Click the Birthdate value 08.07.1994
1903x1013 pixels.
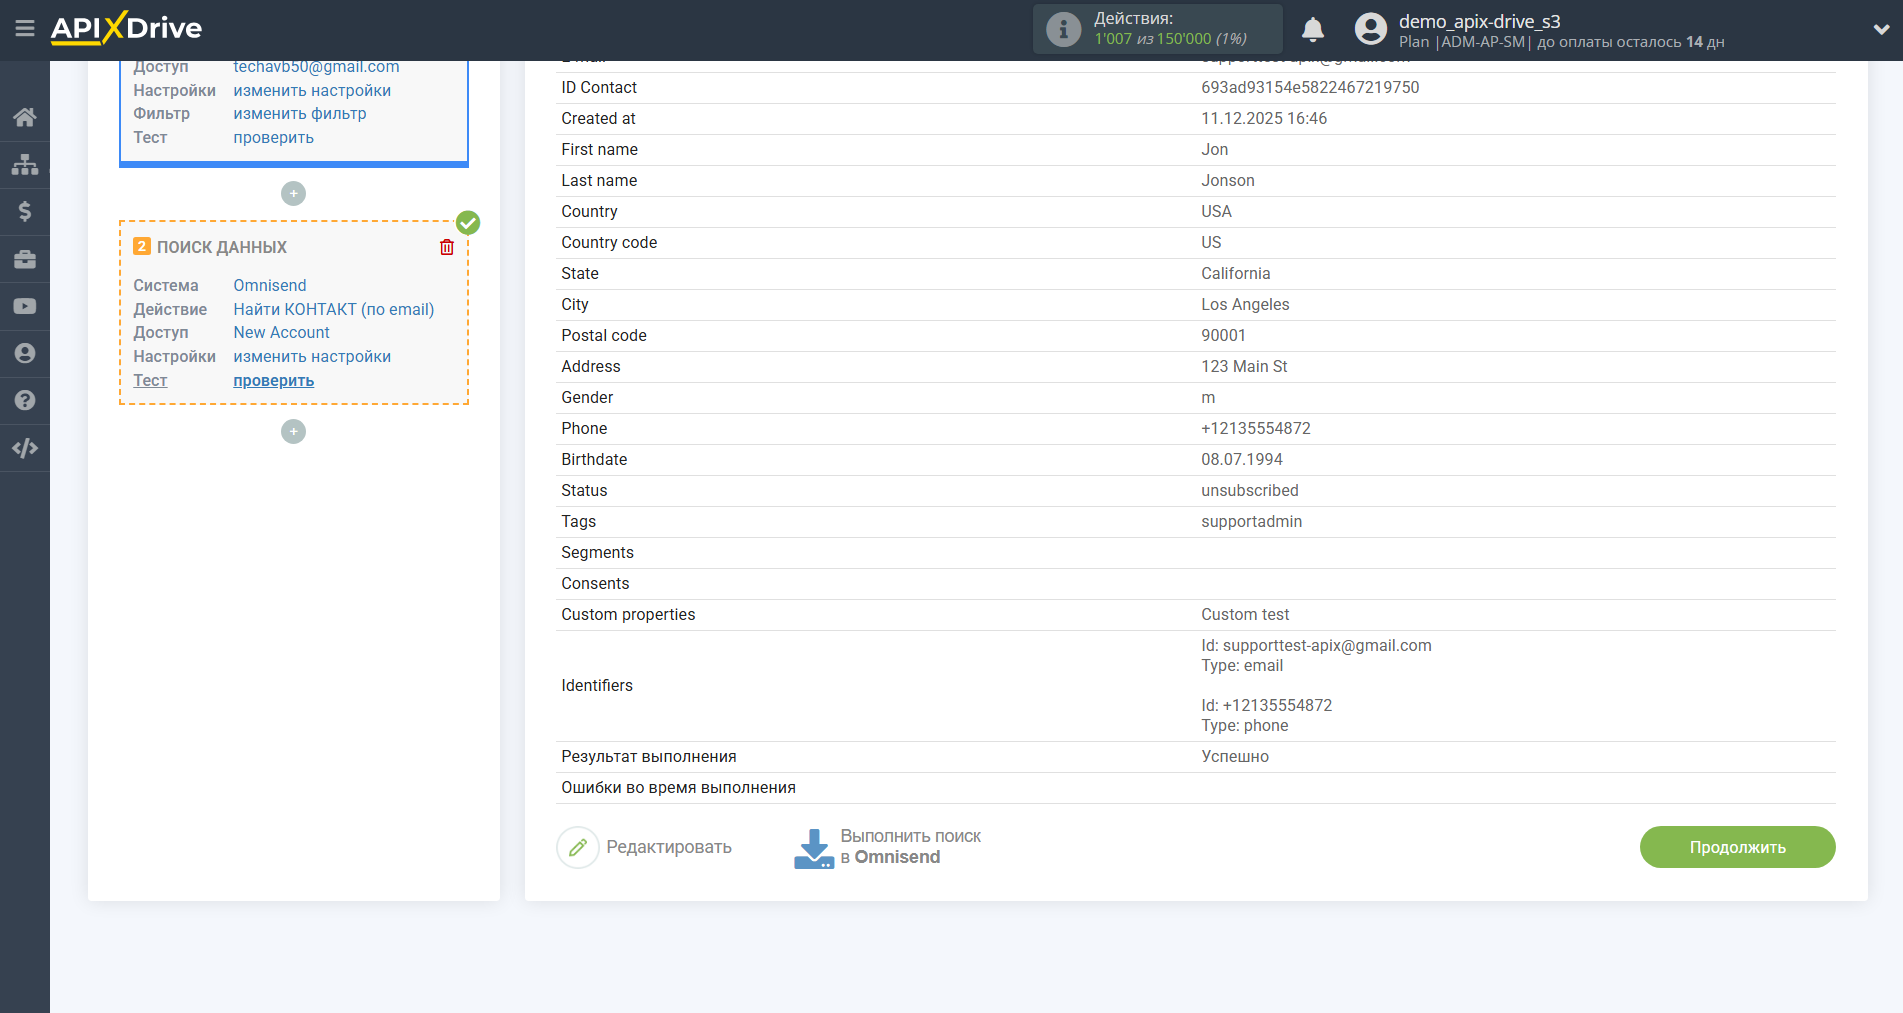1242,459
